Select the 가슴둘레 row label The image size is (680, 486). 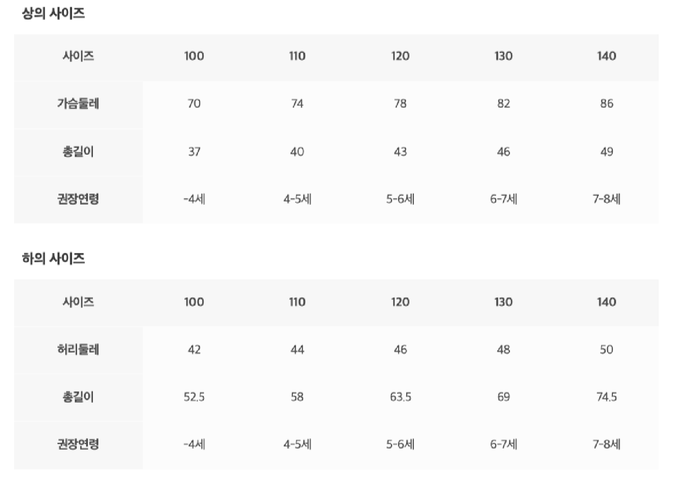point(78,104)
